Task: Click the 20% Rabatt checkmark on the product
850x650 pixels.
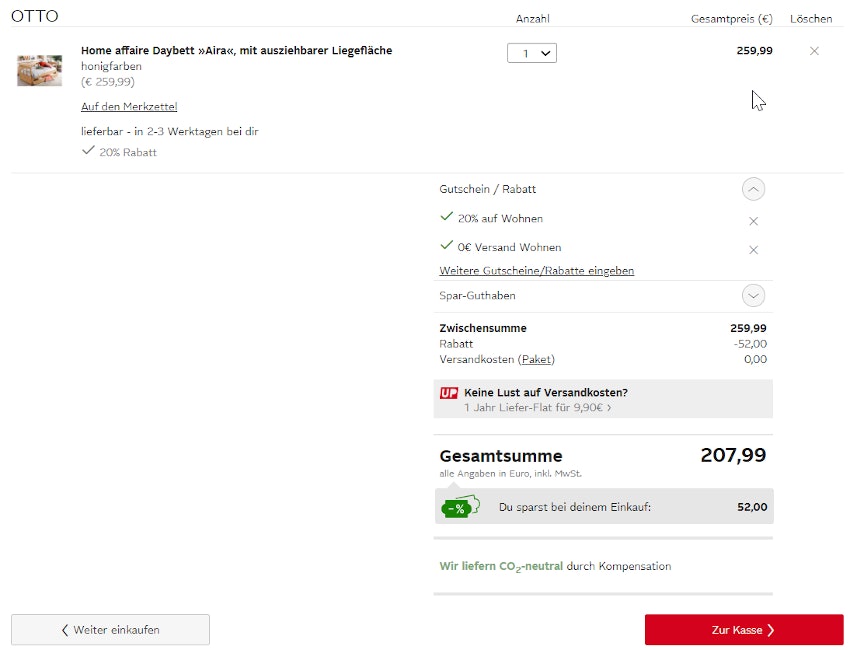Action: [x=88, y=151]
